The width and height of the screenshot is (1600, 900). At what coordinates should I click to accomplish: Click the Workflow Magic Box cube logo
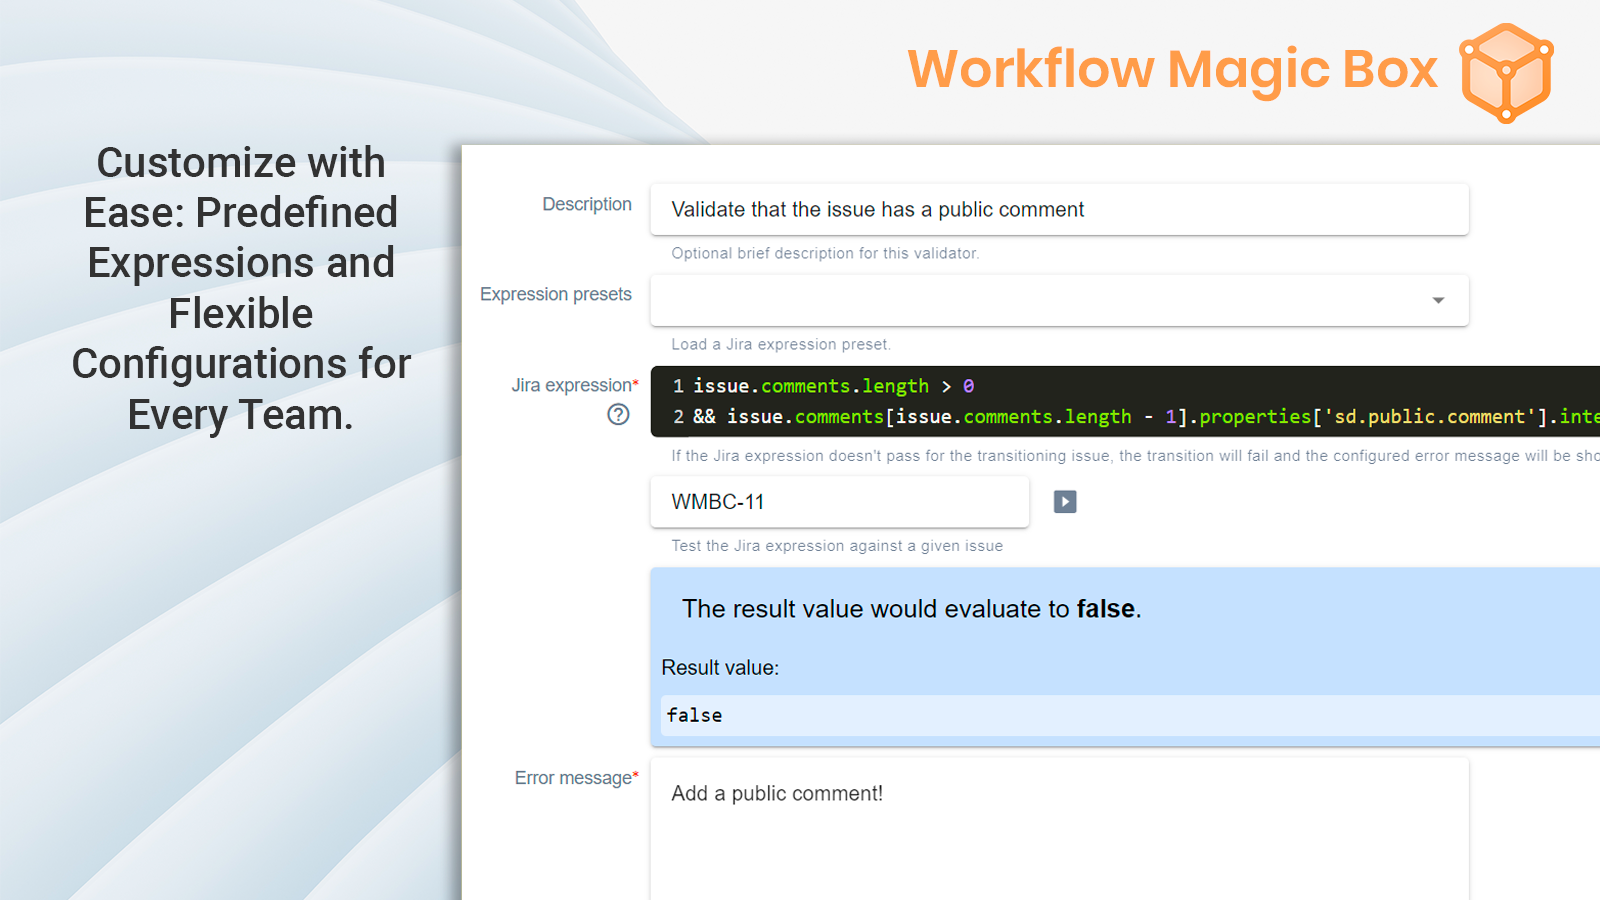1506,72
